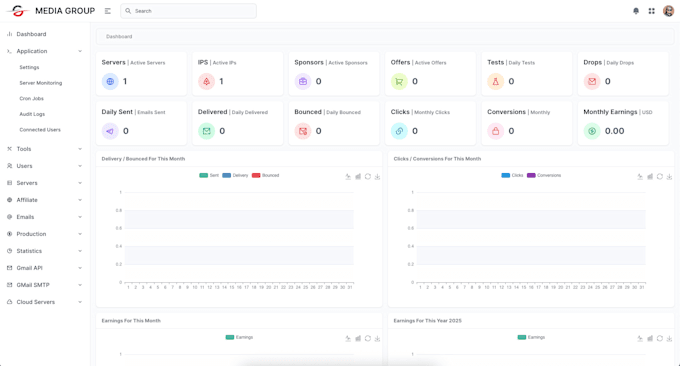
Task: Click the Dashboard breadcrumb link
Action: 119,36
